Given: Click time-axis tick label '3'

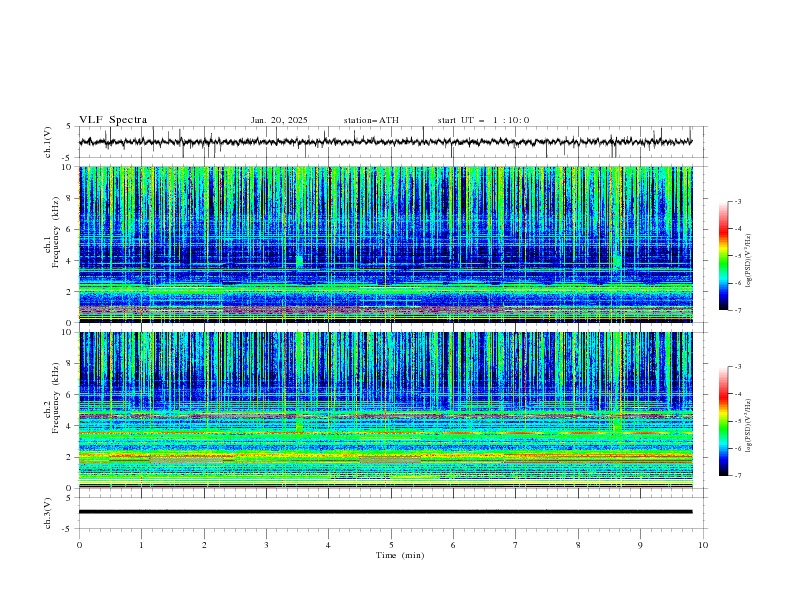Looking at the screenshot, I should 266,545.
